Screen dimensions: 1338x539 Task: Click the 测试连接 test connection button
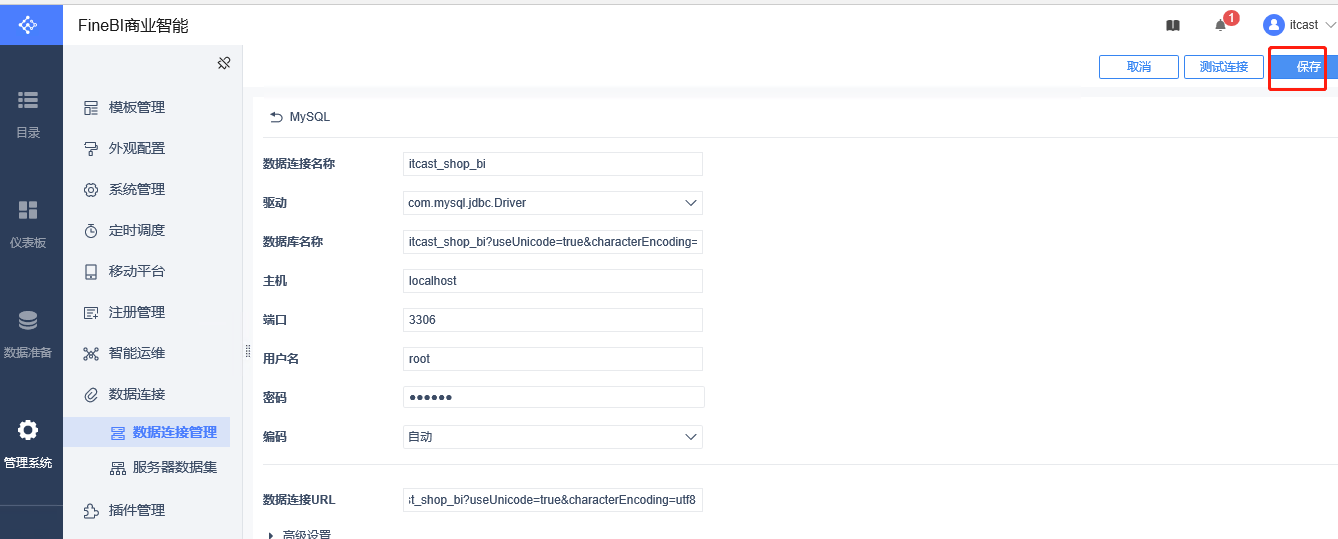[x=1224, y=67]
